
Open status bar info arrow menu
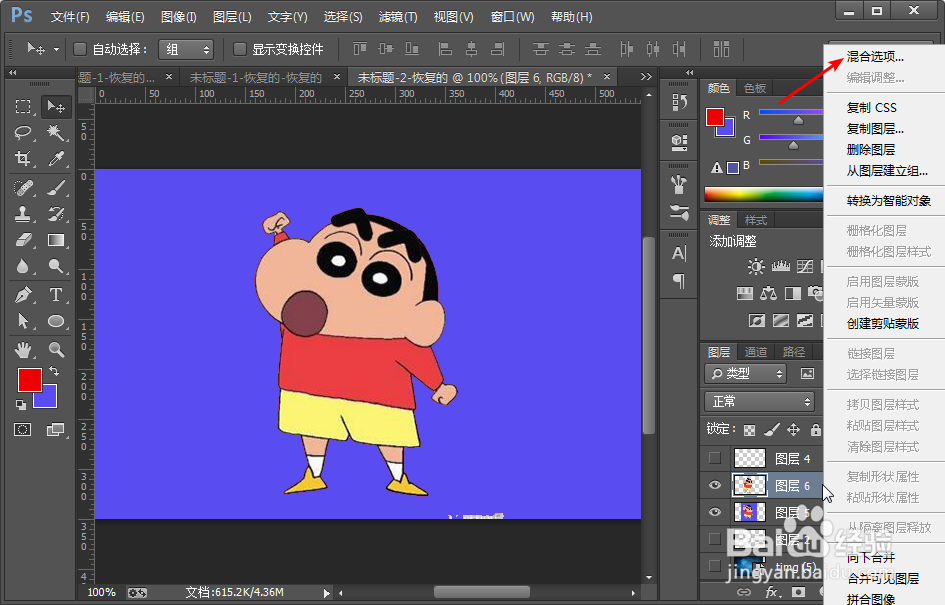pyautogui.click(x=327, y=593)
